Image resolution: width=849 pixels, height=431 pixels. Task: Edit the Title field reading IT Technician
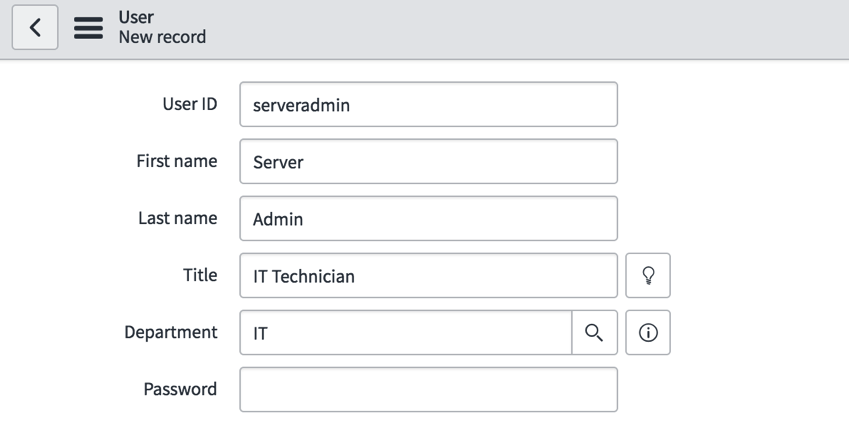click(x=428, y=276)
